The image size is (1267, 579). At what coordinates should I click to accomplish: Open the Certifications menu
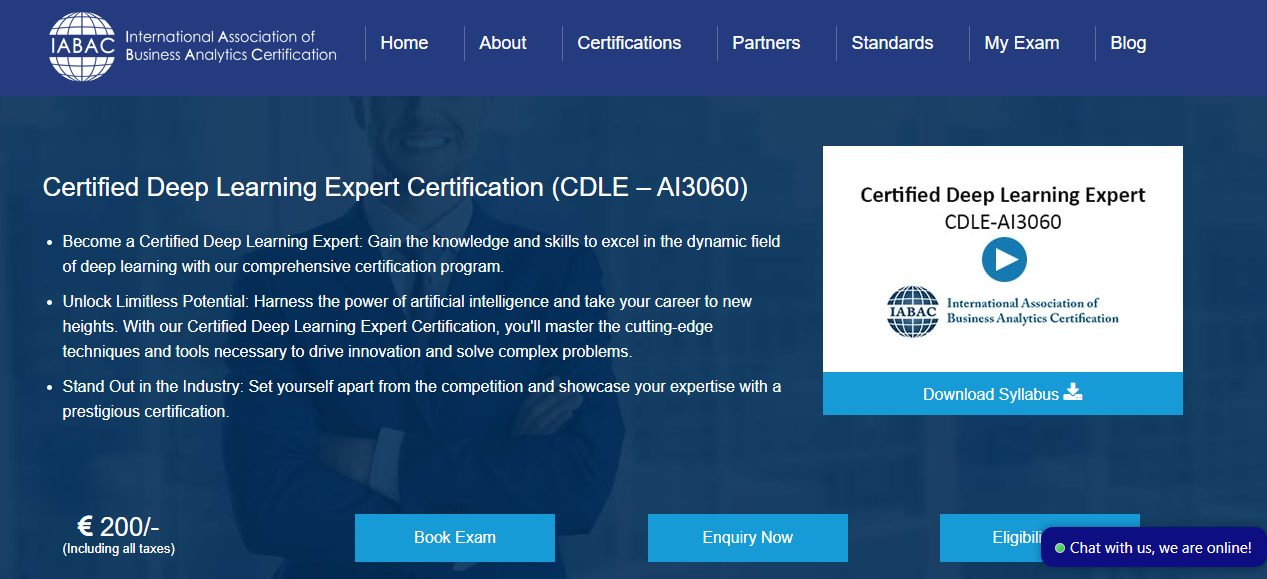[x=629, y=43]
